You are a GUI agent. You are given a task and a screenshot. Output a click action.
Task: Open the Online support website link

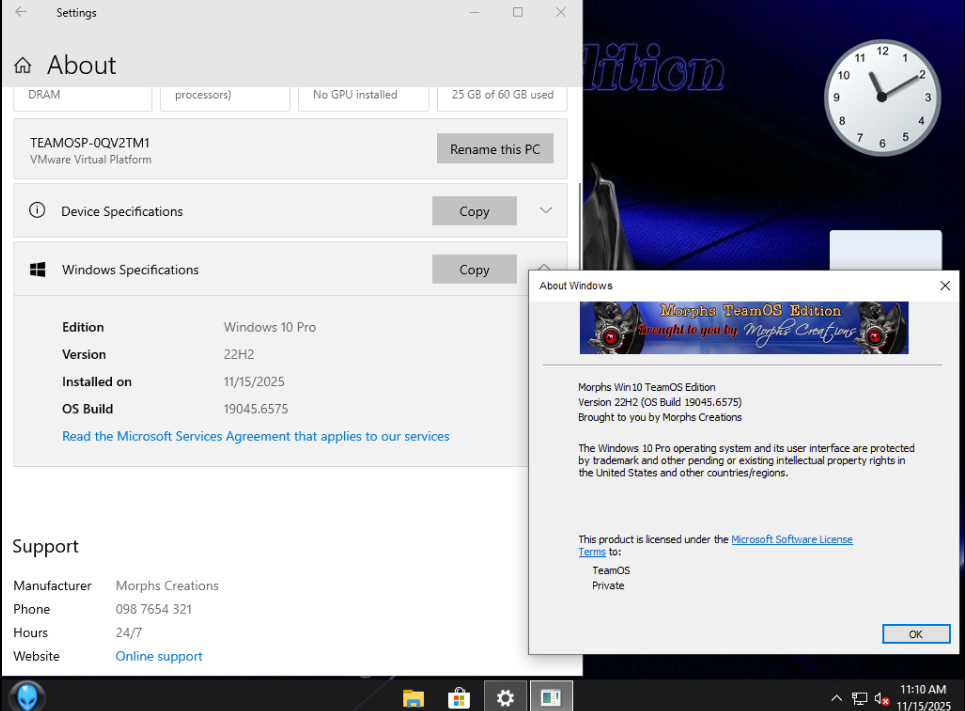tap(159, 656)
